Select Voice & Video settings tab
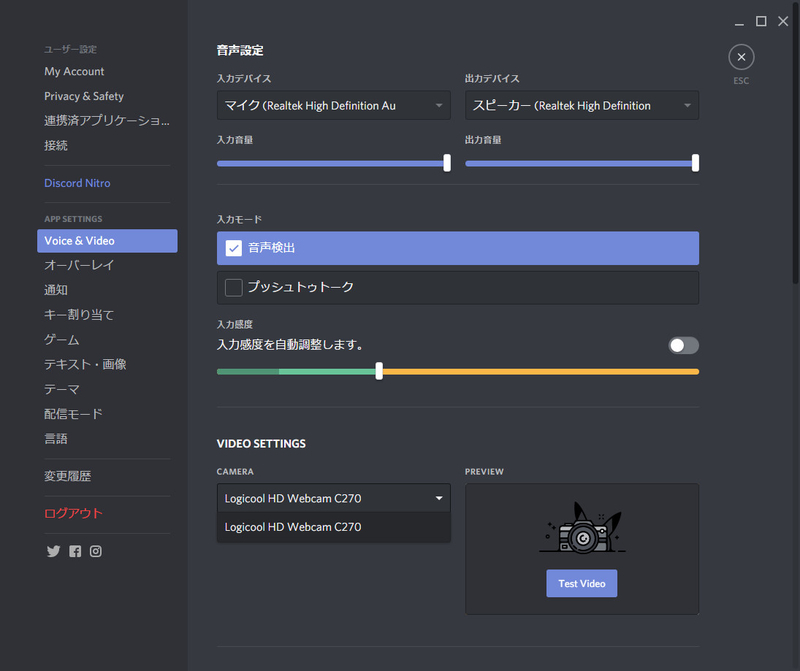The width and height of the screenshot is (800, 671). point(107,241)
